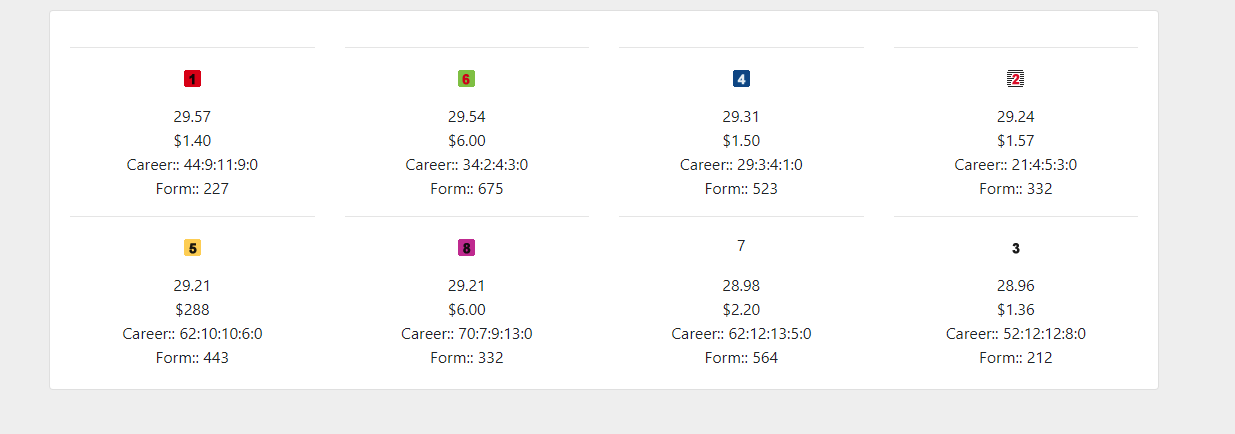Click the $1.57 price for runner 2
Image resolution: width=1235 pixels, height=434 pixels.
(x=1015, y=140)
